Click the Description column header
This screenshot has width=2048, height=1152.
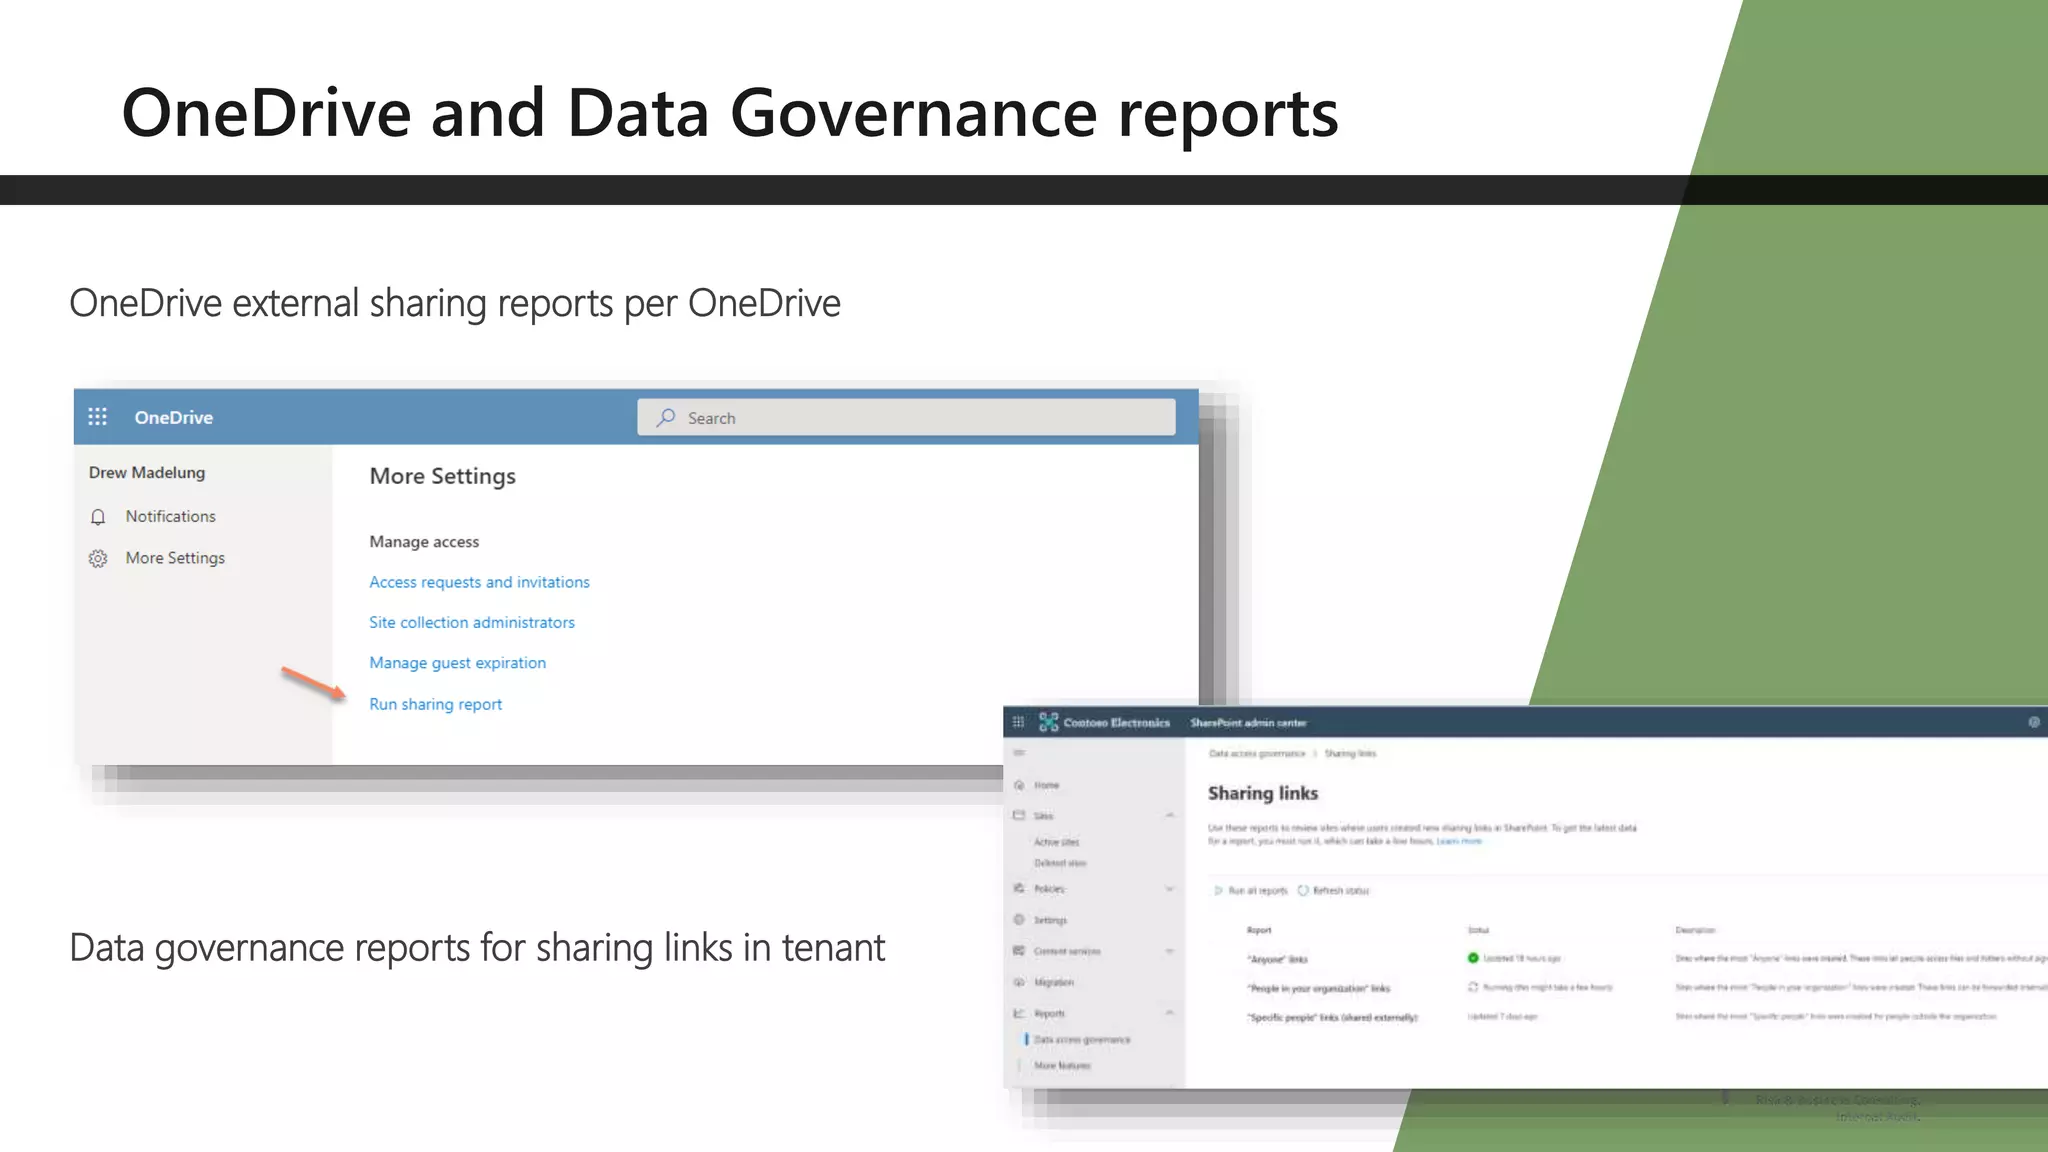[x=1695, y=930]
